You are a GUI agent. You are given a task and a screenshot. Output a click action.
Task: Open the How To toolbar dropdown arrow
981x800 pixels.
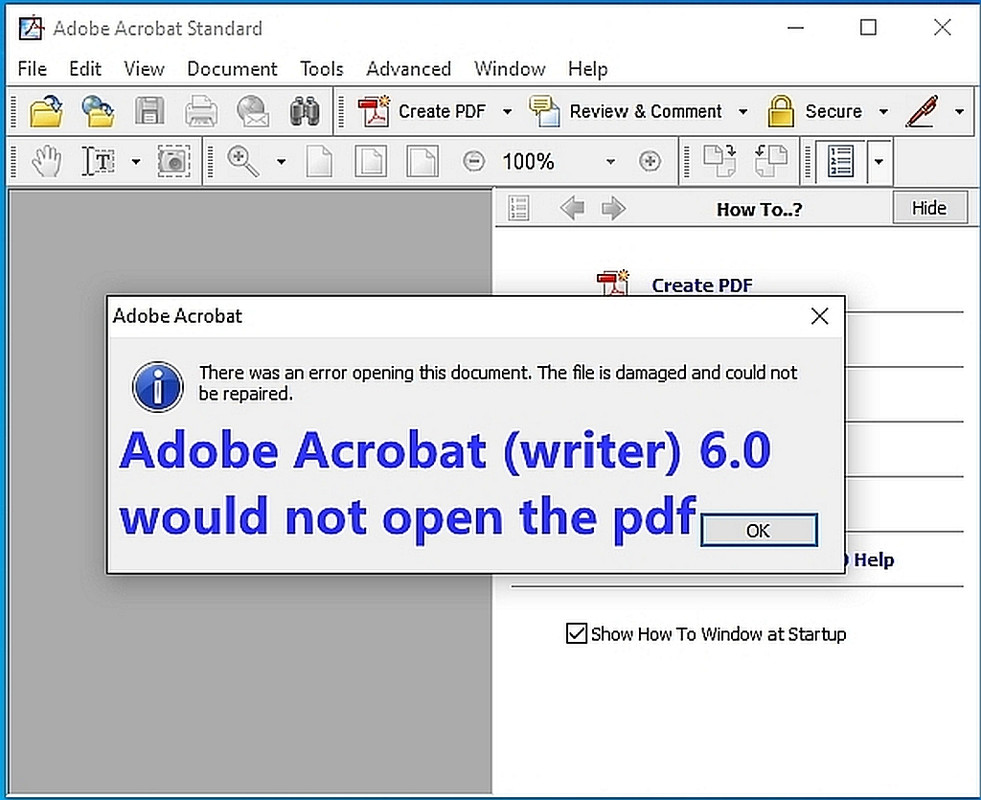[x=879, y=161]
